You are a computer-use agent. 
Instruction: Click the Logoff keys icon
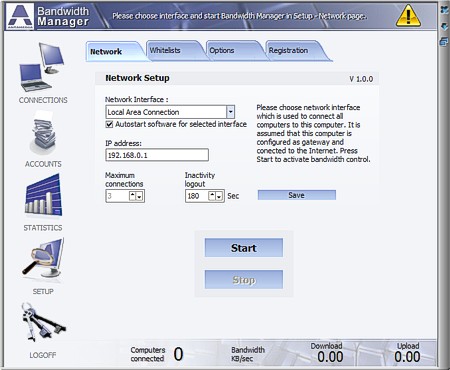tap(43, 323)
